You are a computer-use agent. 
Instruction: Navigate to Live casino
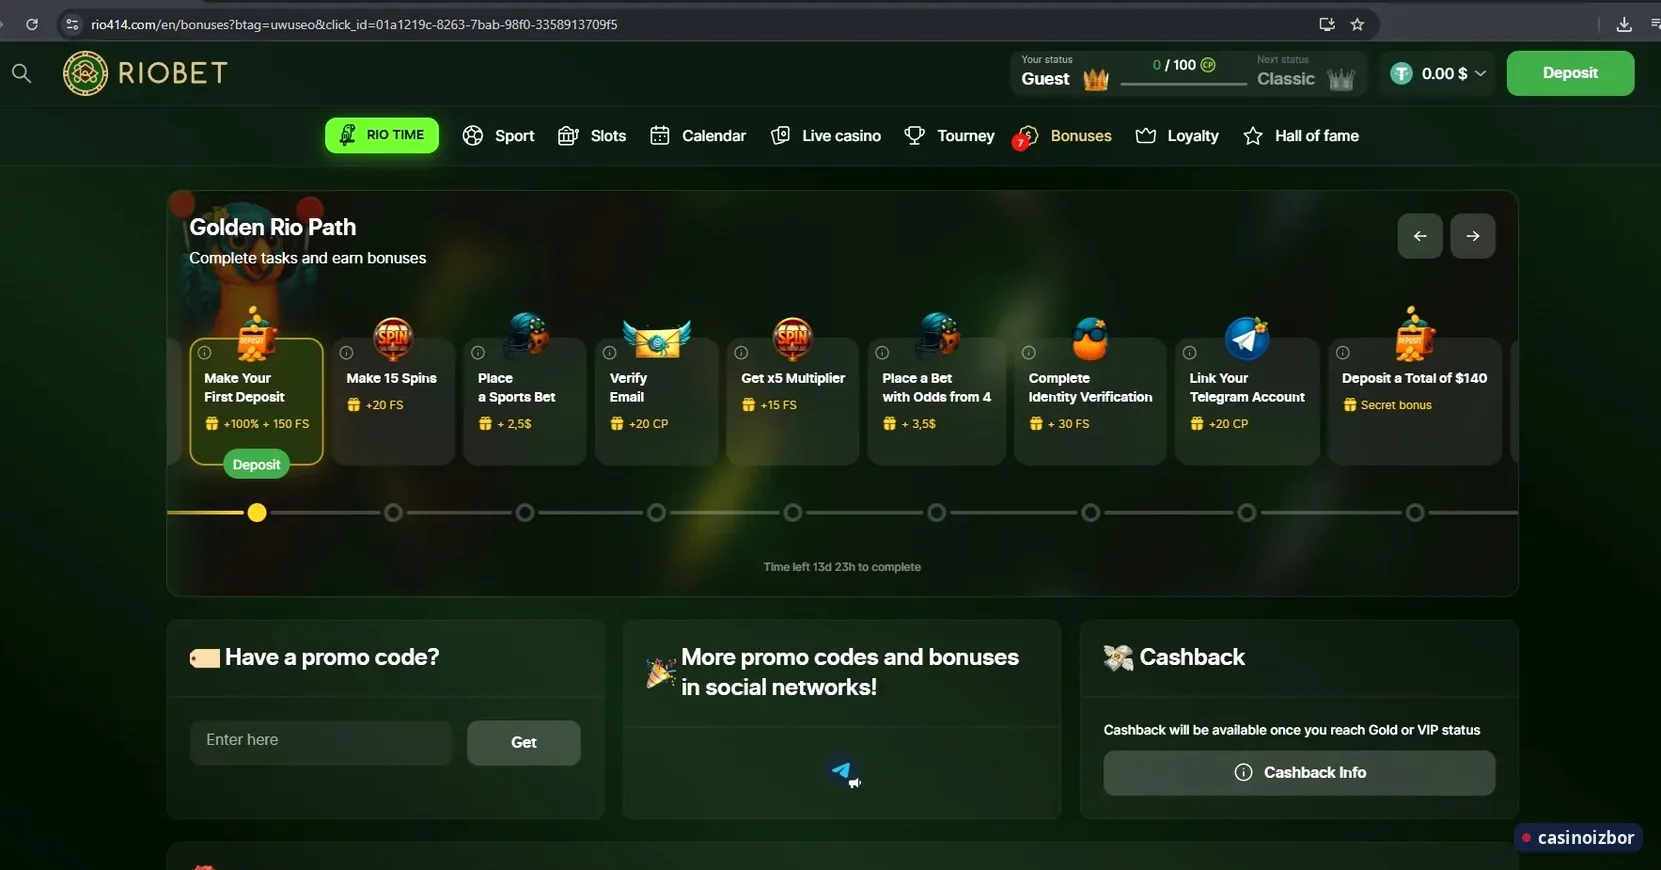826,136
